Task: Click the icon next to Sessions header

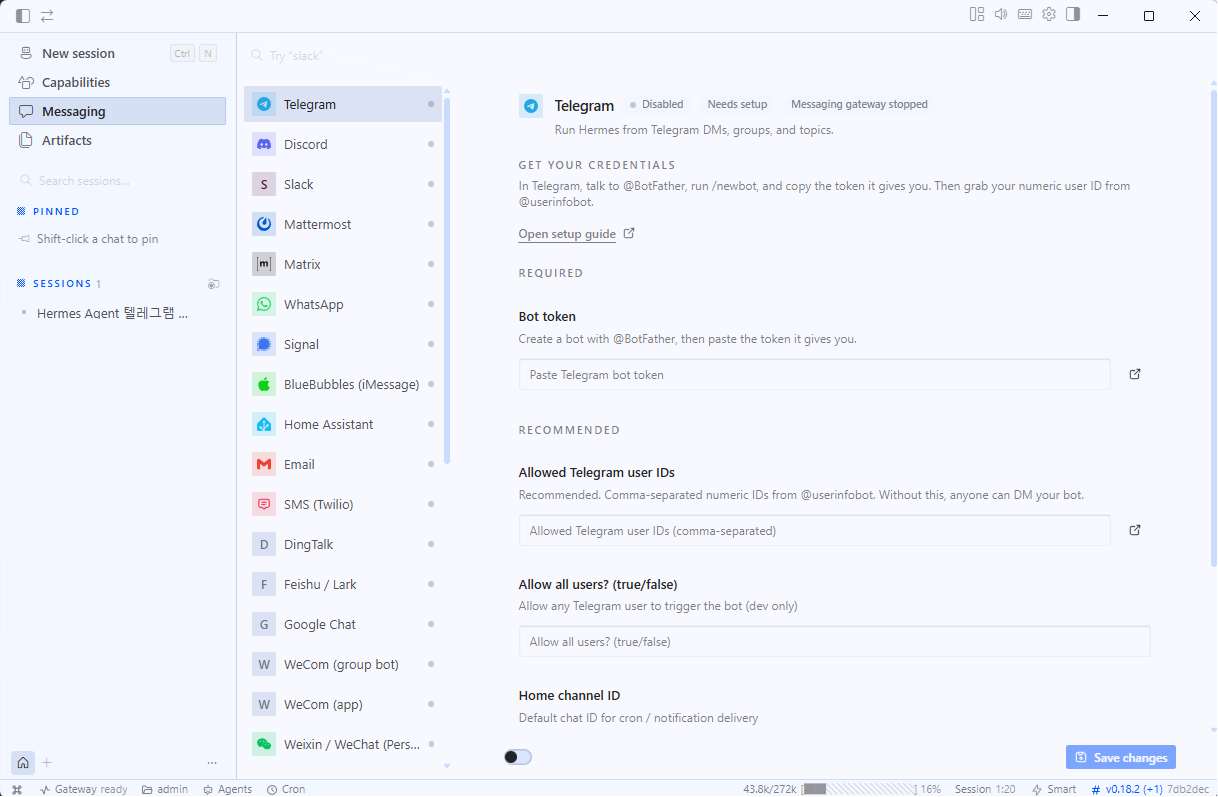Action: (x=213, y=284)
